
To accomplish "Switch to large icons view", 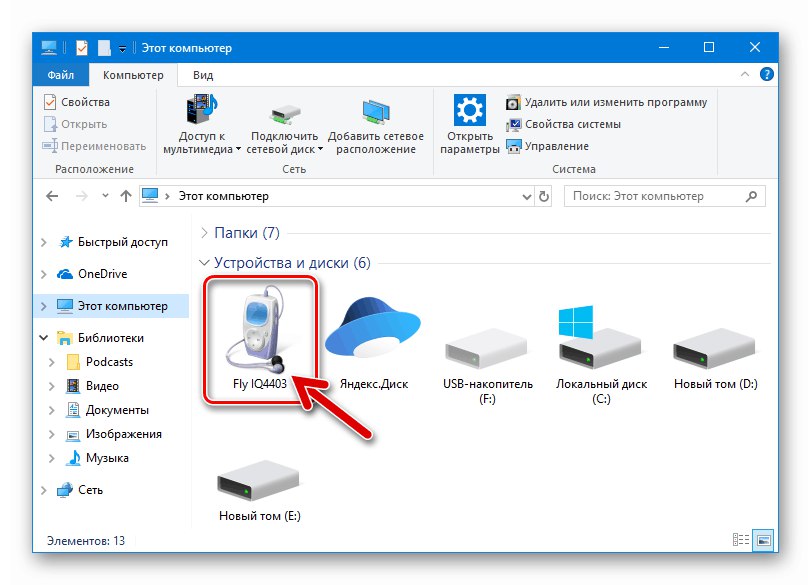I will 763,540.
